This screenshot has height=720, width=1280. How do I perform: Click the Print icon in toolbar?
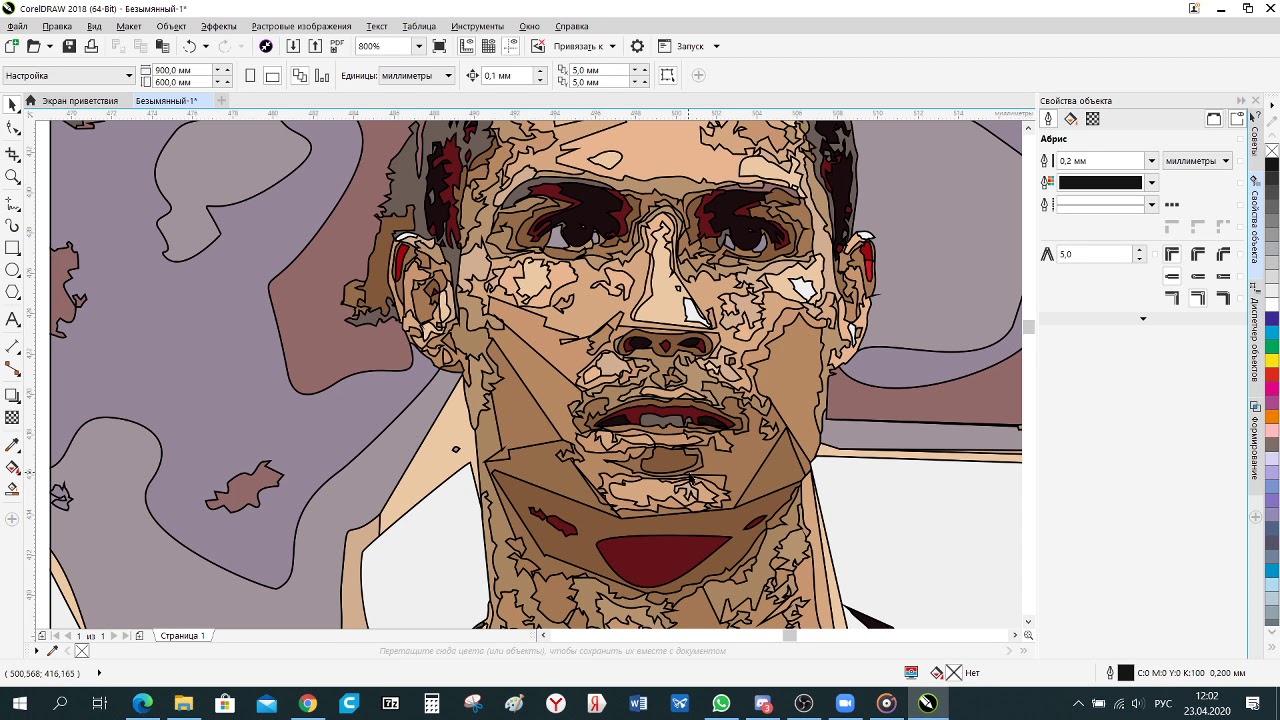(x=91, y=46)
